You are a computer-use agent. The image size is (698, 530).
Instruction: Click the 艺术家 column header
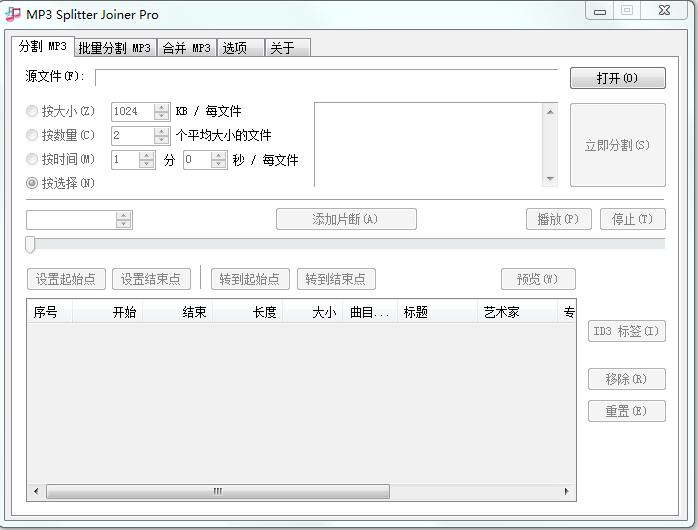(517, 312)
